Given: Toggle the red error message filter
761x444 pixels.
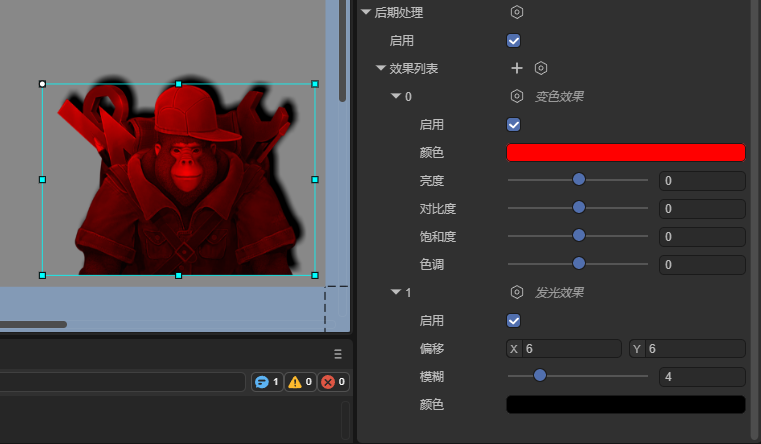Looking at the screenshot, I should (334, 382).
